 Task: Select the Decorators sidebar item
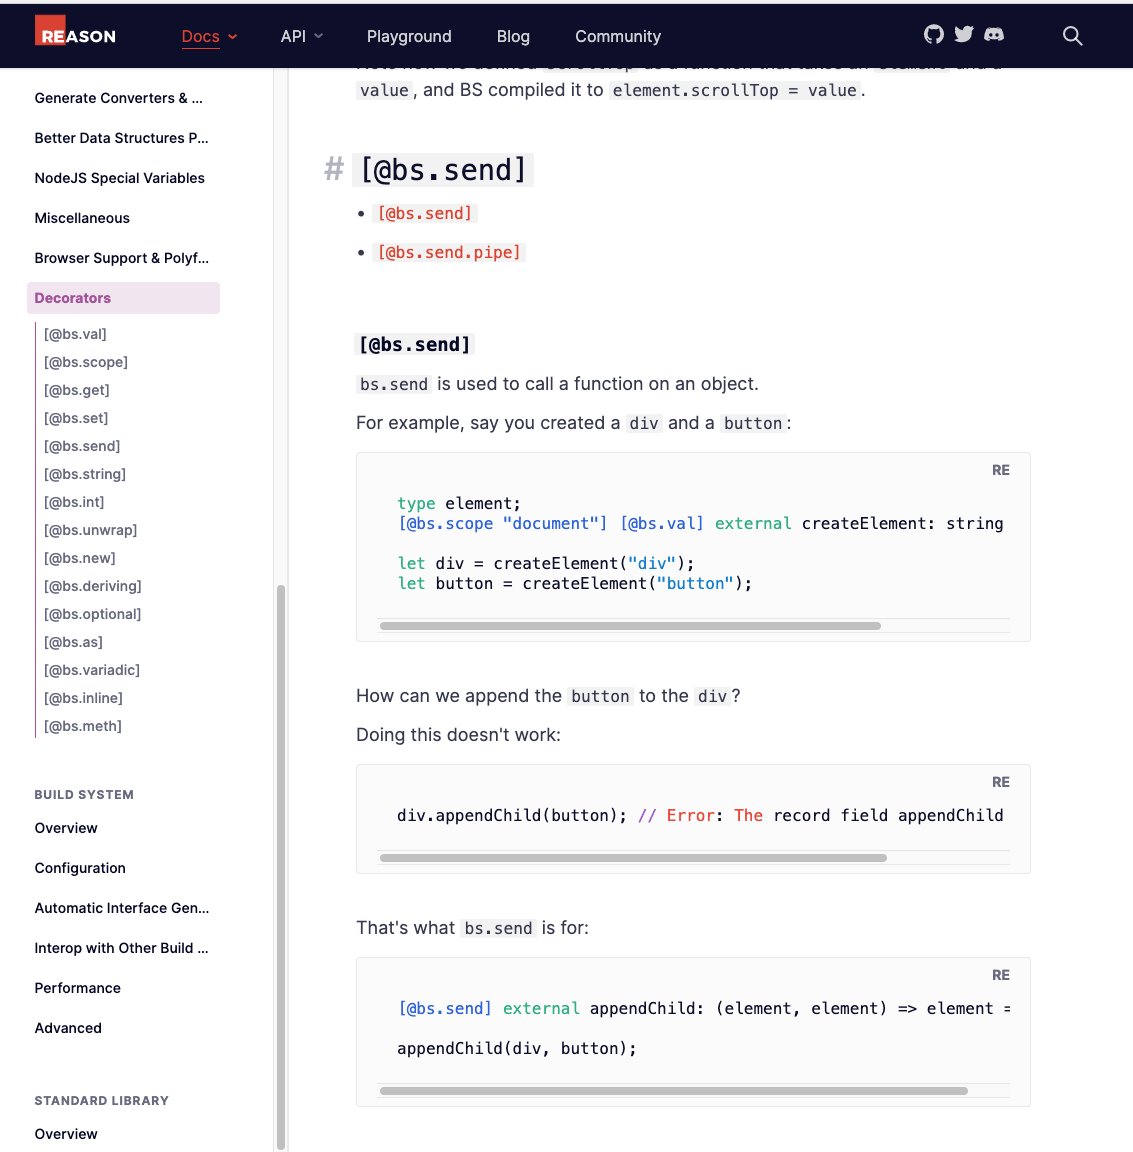[123, 298]
